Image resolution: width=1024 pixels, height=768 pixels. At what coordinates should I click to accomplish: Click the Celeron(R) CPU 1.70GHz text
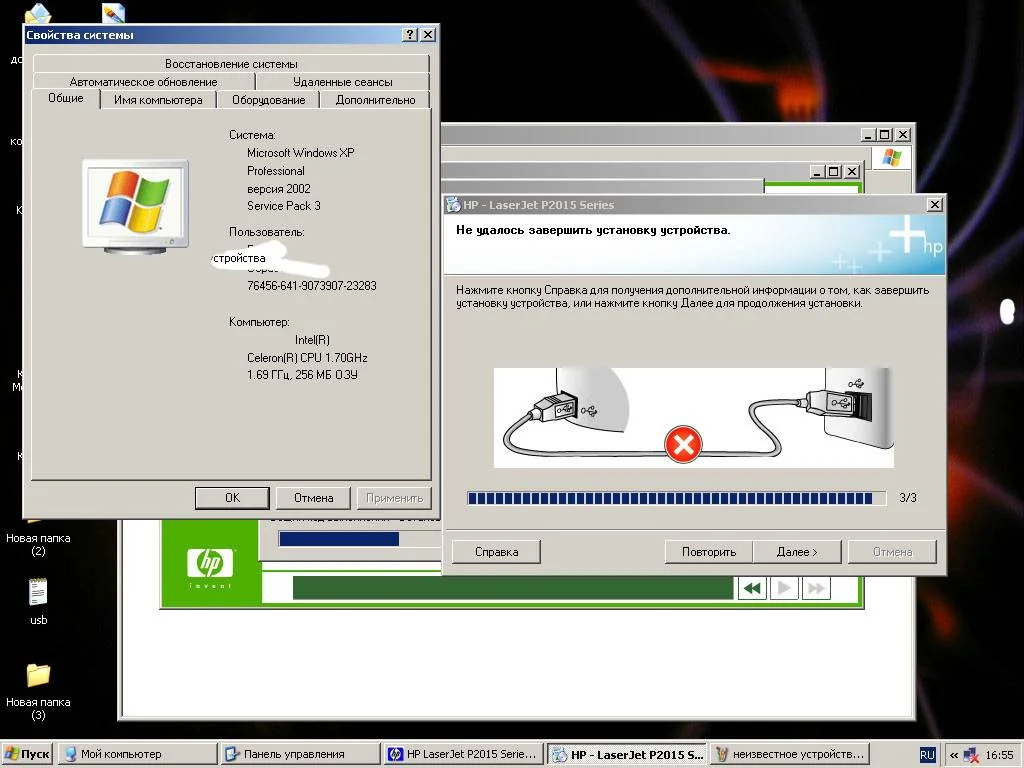307,358
